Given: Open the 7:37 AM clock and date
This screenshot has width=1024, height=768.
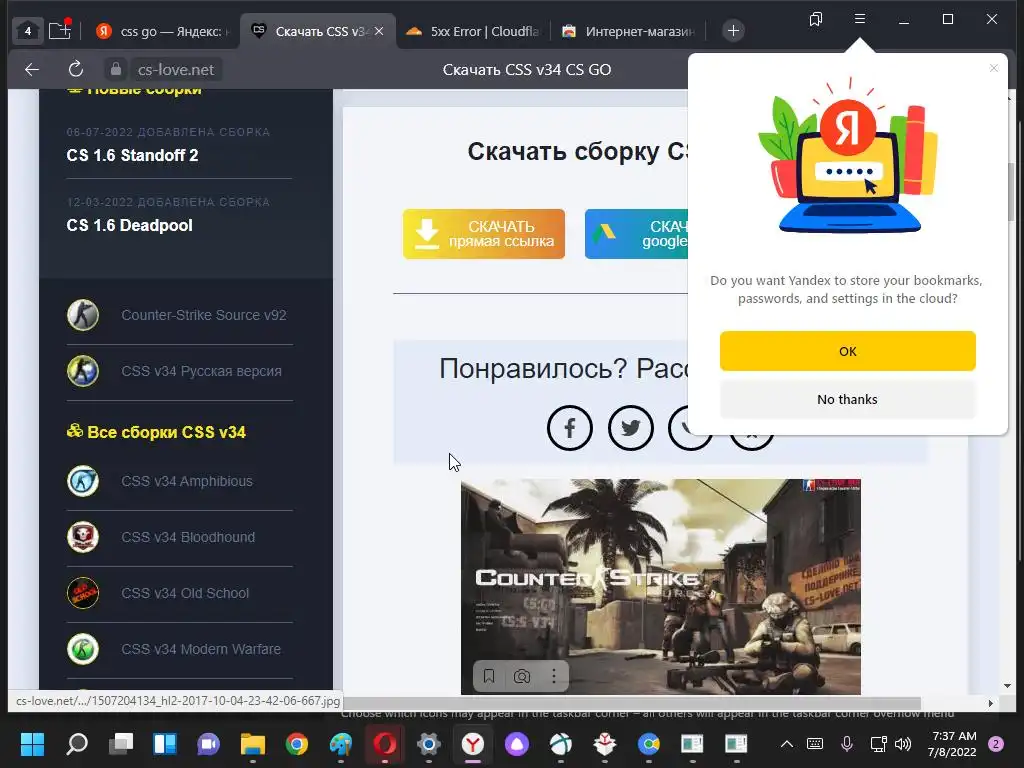Looking at the screenshot, I should [x=952, y=743].
